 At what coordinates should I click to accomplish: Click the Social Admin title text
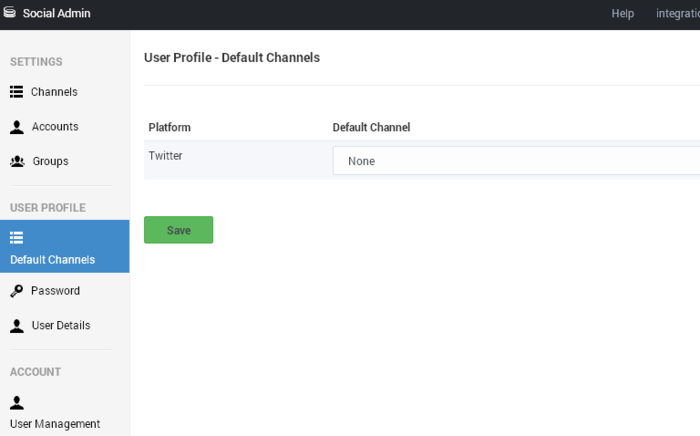(57, 13)
